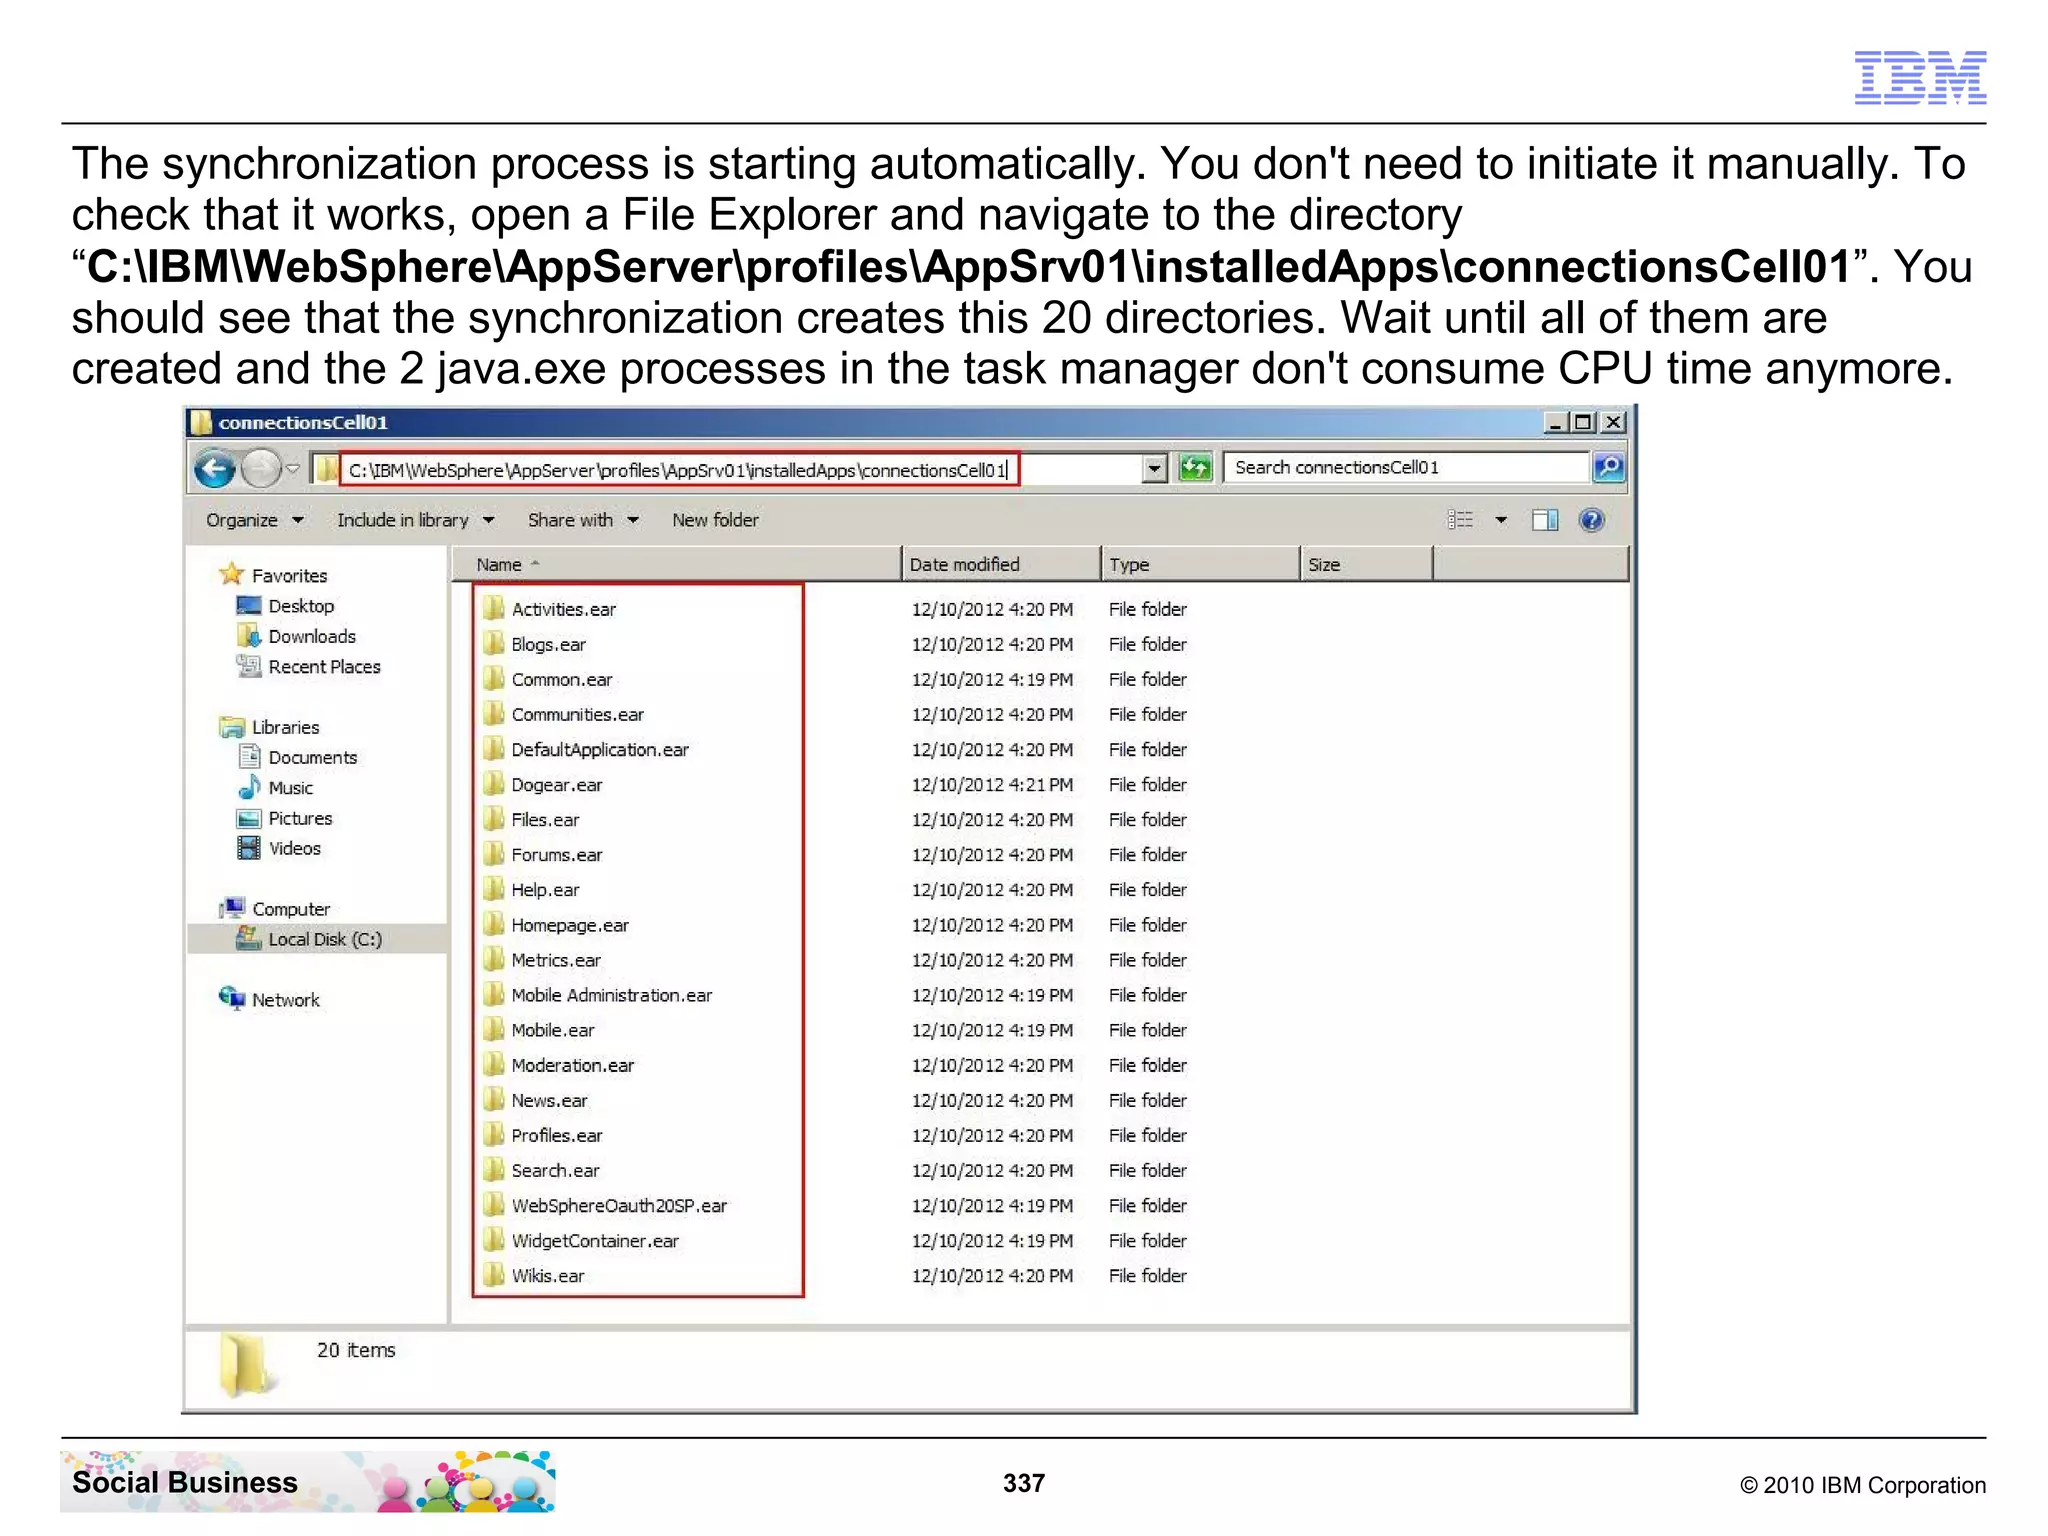The width and height of the screenshot is (2048, 1536).
Task: Click the Back navigation arrow button
Action: pos(215,468)
